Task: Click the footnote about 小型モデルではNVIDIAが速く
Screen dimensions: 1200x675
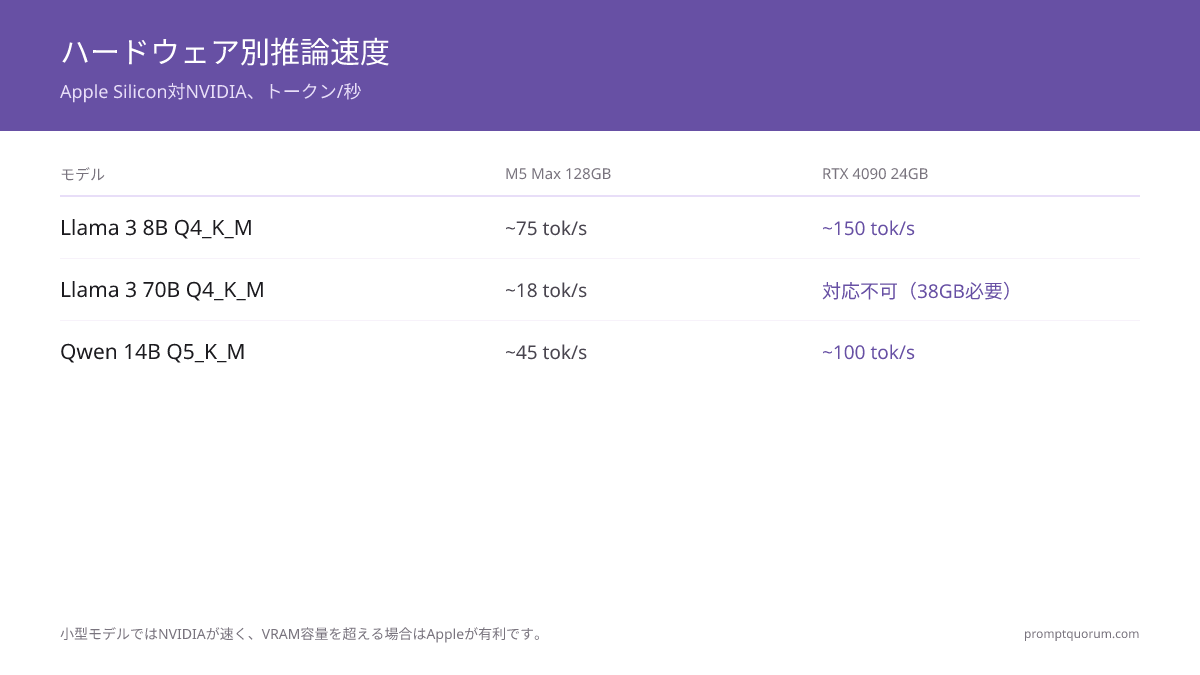Action: click(303, 634)
